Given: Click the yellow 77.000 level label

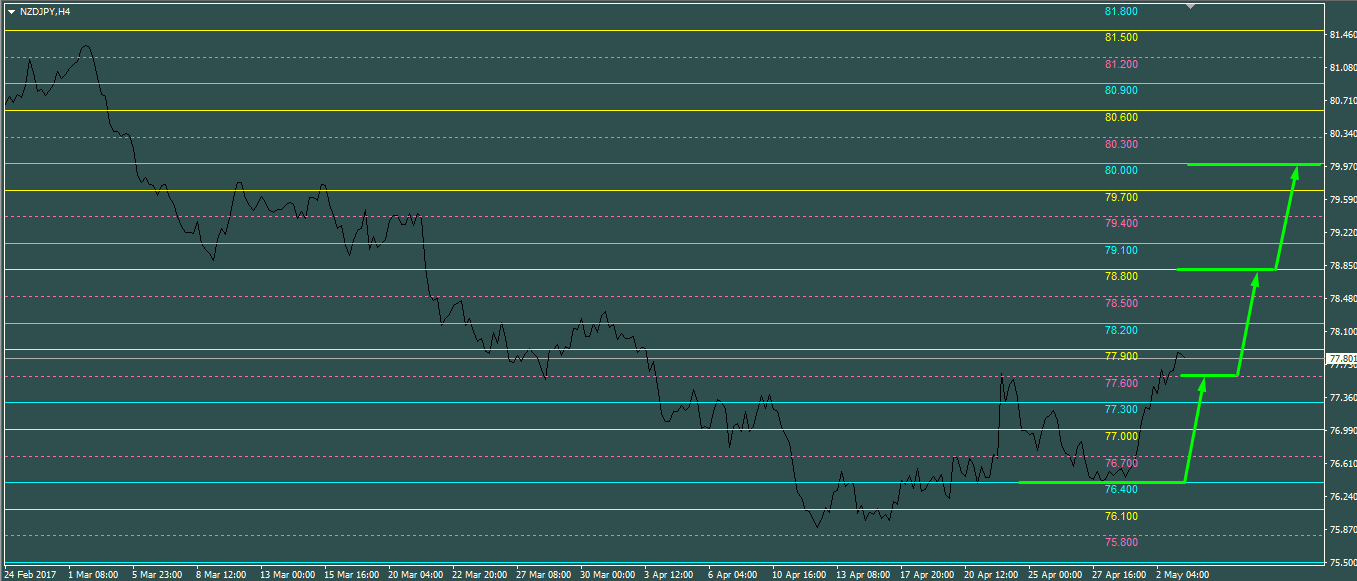Looking at the screenshot, I should [1121, 436].
